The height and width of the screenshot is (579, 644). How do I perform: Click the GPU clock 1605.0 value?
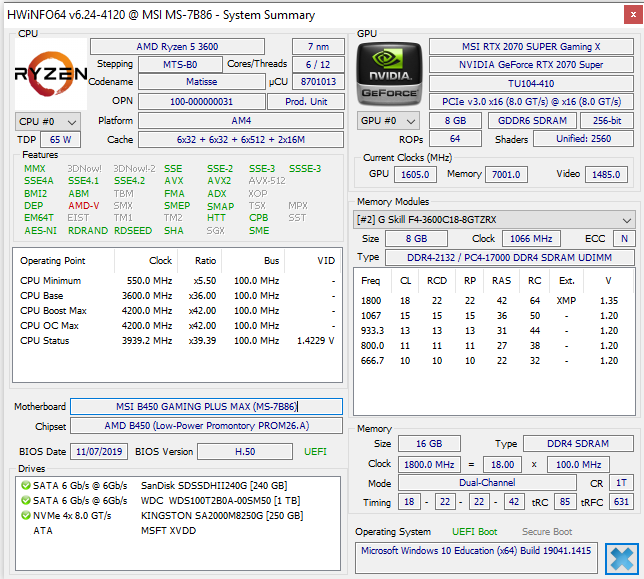tap(415, 175)
